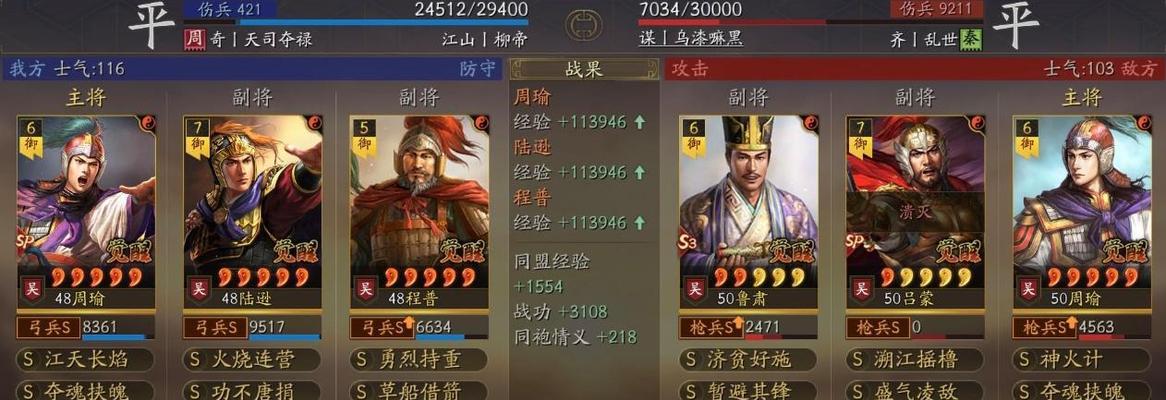Viewport: 1166px width, 400px height.
Task: Click the red 周 flag icon
Action: point(193,39)
